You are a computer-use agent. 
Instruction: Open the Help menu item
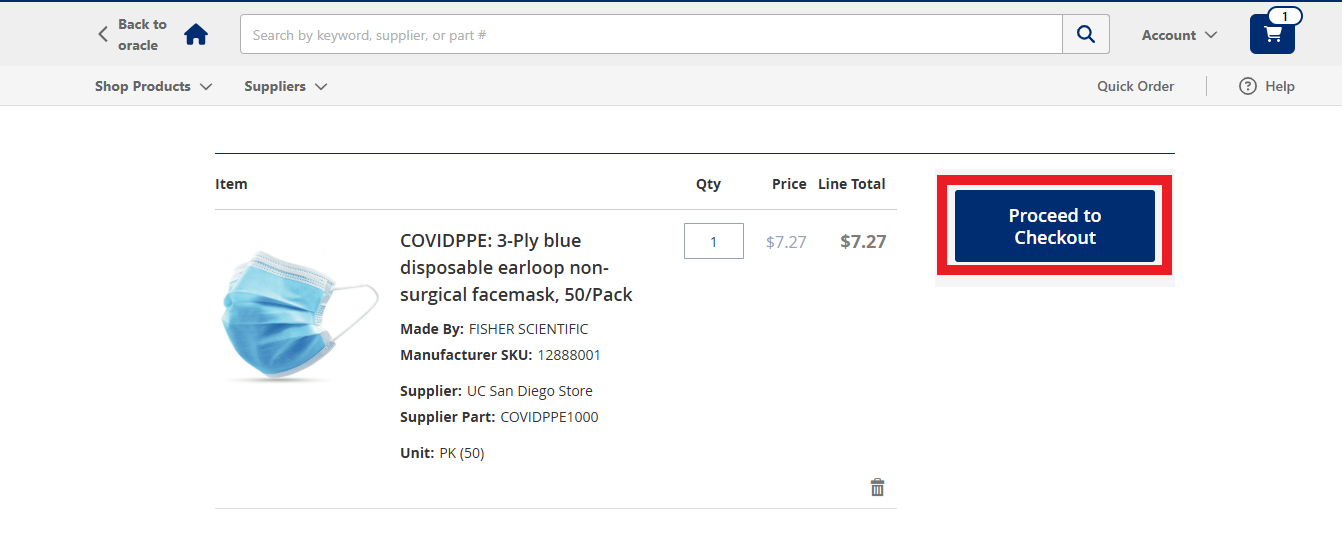click(x=1279, y=86)
